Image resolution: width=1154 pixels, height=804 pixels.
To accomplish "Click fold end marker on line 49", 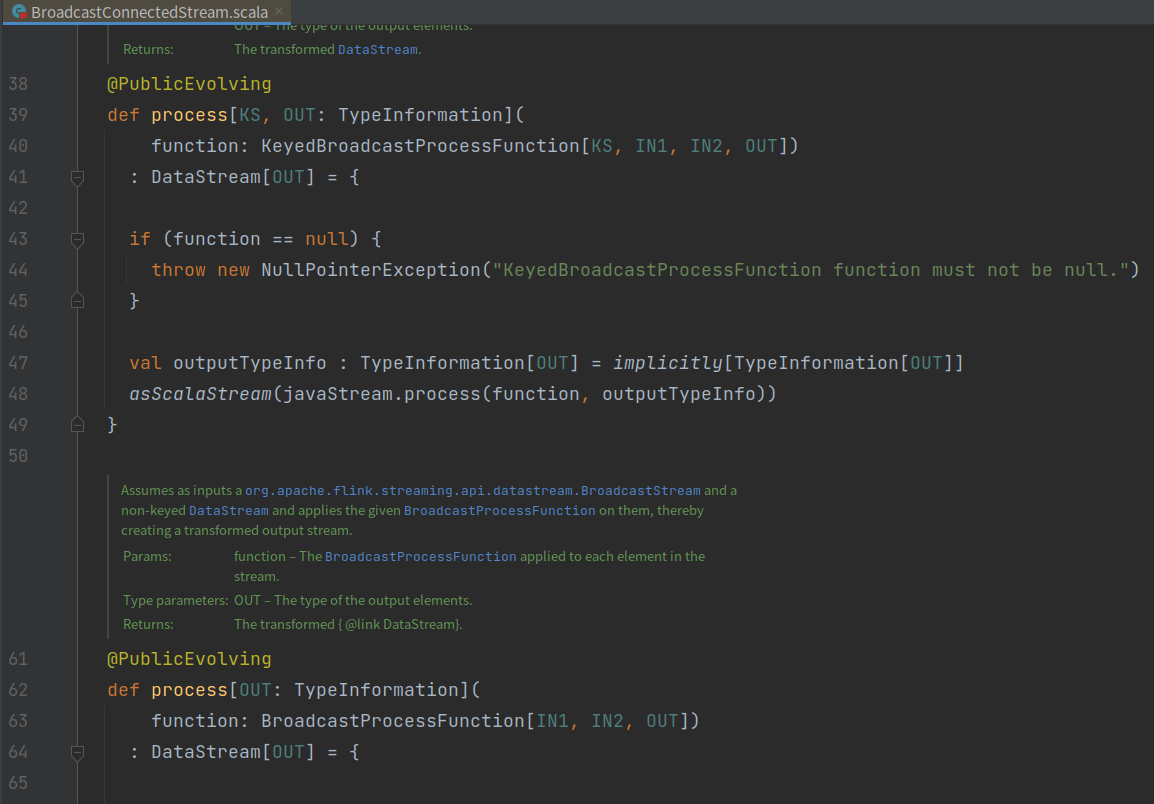I will tap(77, 424).
